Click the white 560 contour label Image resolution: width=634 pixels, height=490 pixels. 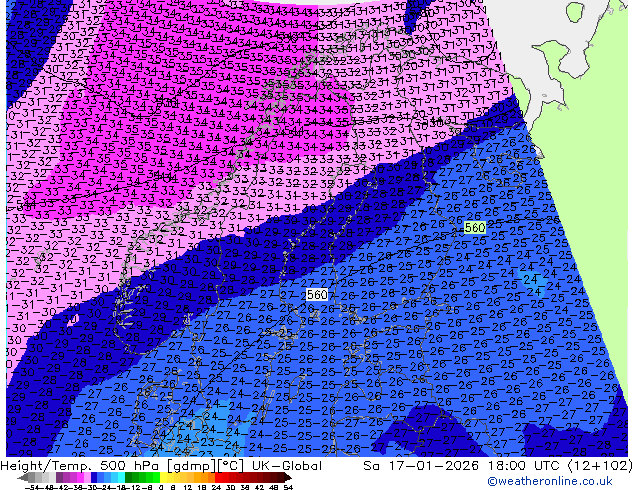tap(317, 295)
